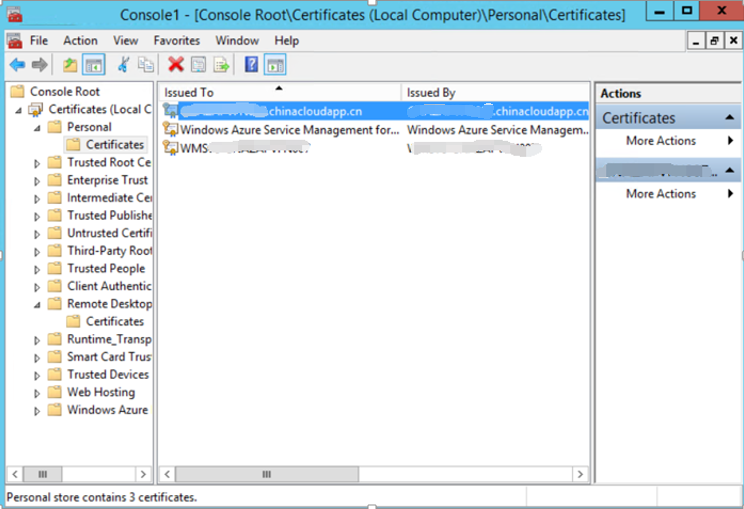Image resolution: width=744 pixels, height=509 pixels.
Task: Click the Export List toolbar icon
Action: (x=221, y=65)
